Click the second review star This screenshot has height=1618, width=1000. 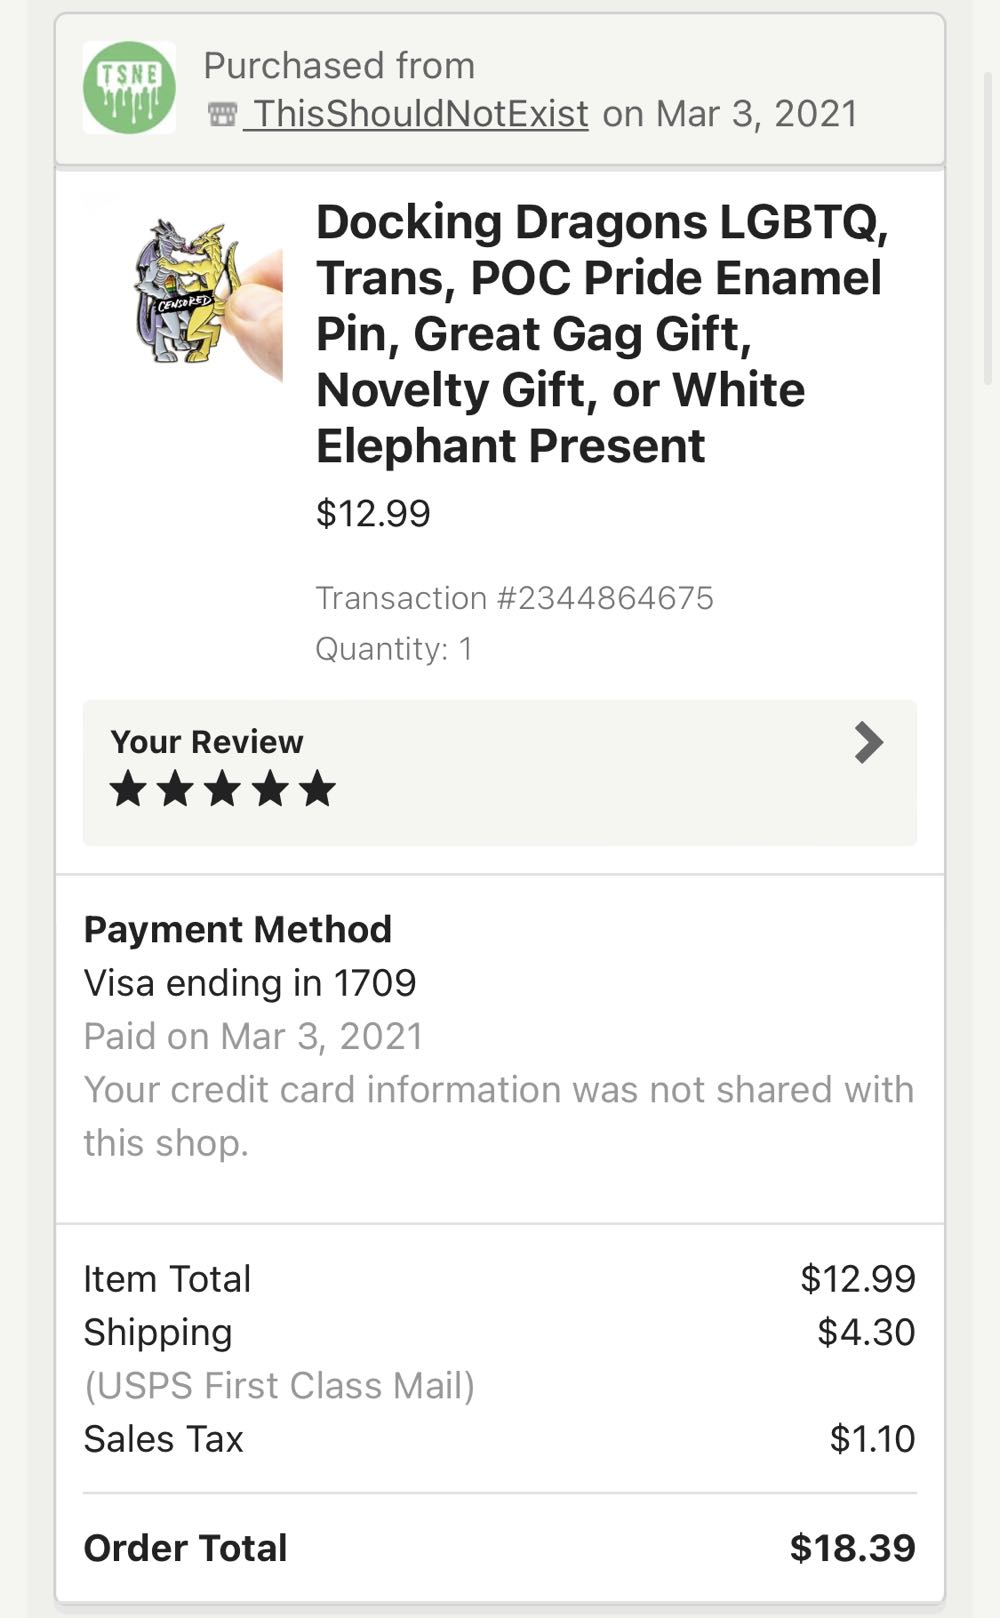(x=175, y=789)
